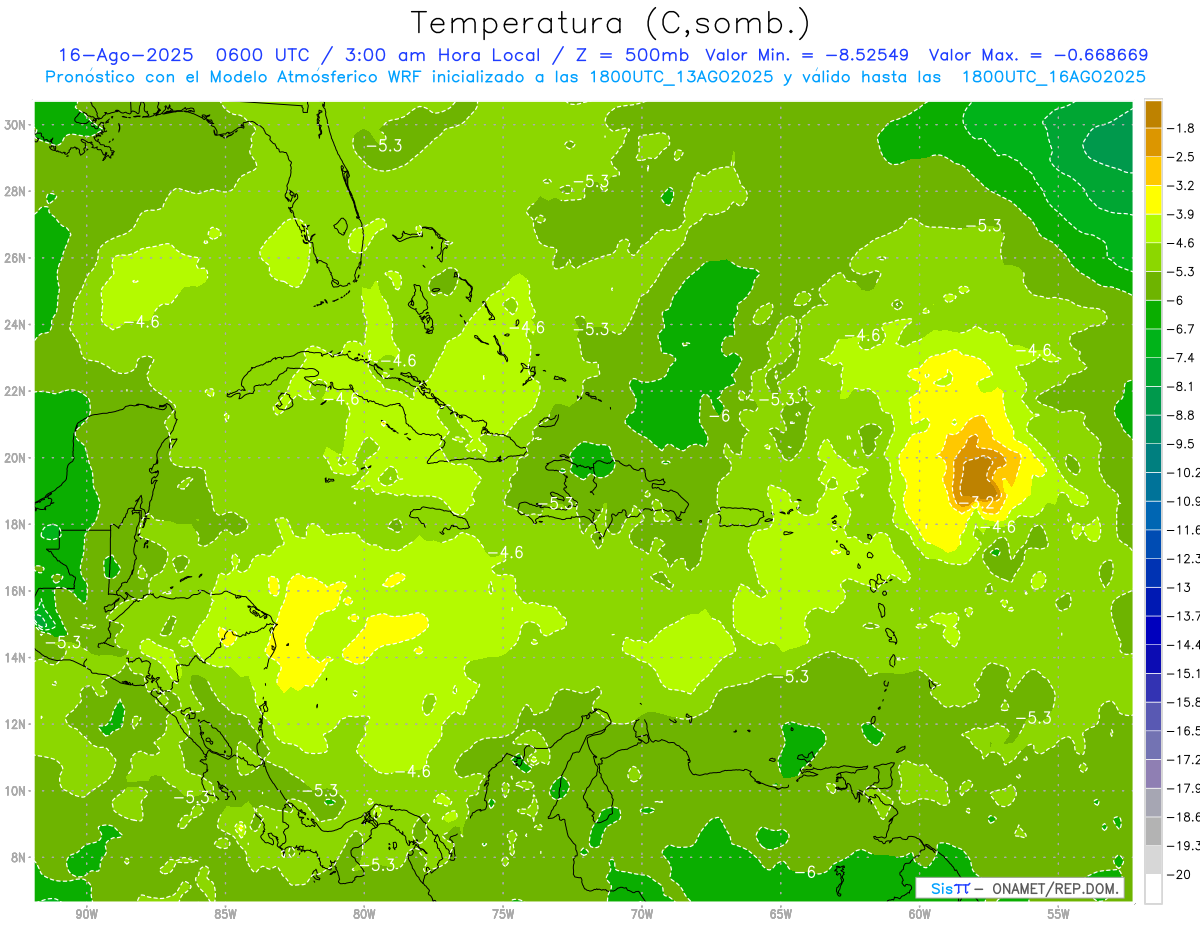Click the '-6.7' color scale label
1200x927 pixels.
[x=1182, y=329]
